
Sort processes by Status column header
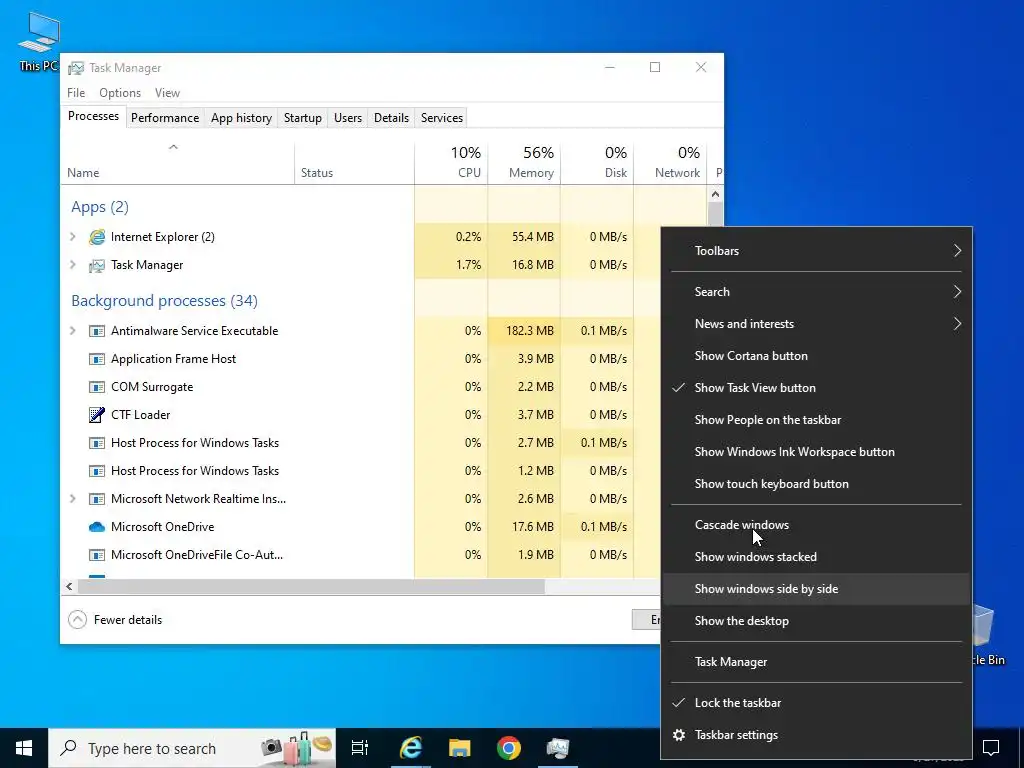(x=355, y=163)
